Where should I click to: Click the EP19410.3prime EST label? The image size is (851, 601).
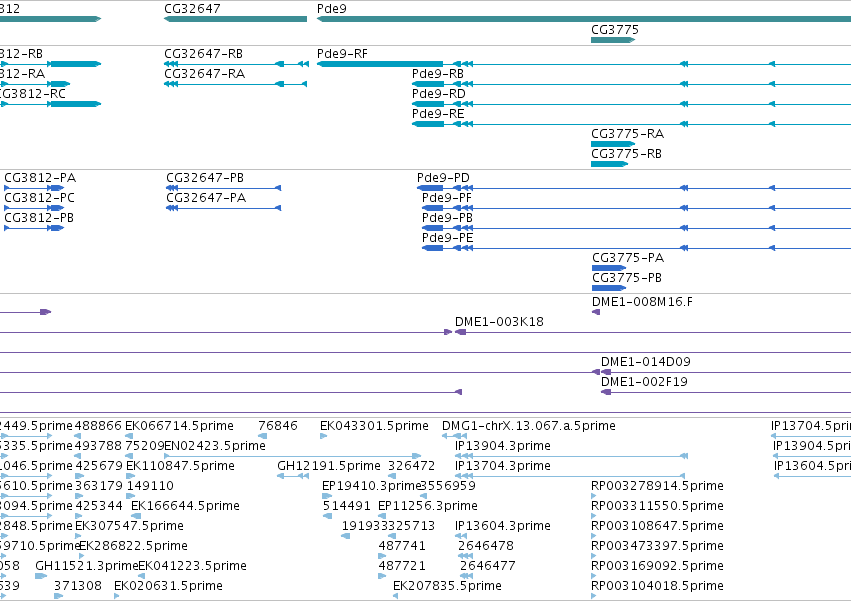pos(372,486)
